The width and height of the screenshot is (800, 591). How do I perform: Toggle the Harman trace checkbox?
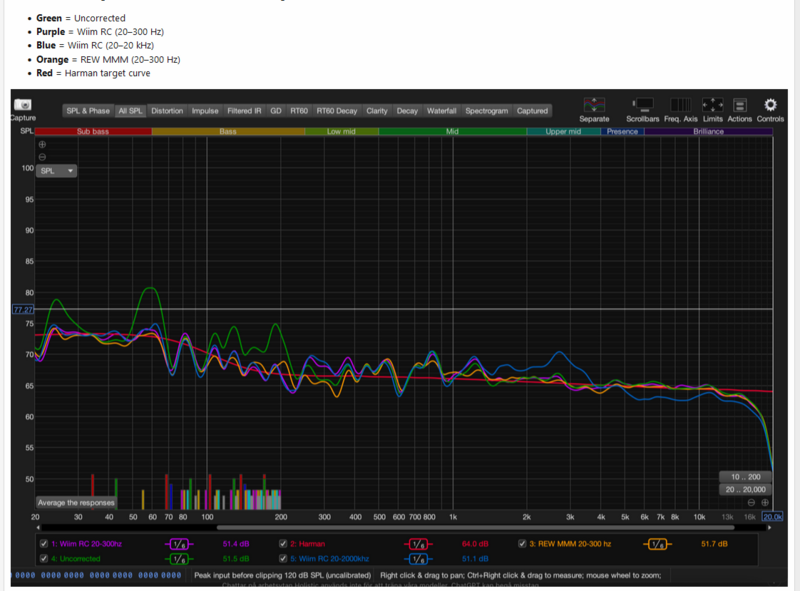(283, 544)
